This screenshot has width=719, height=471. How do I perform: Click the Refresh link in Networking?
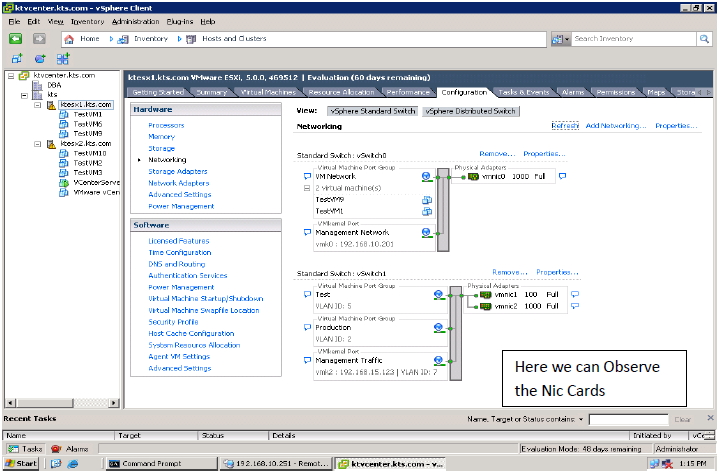click(565, 126)
